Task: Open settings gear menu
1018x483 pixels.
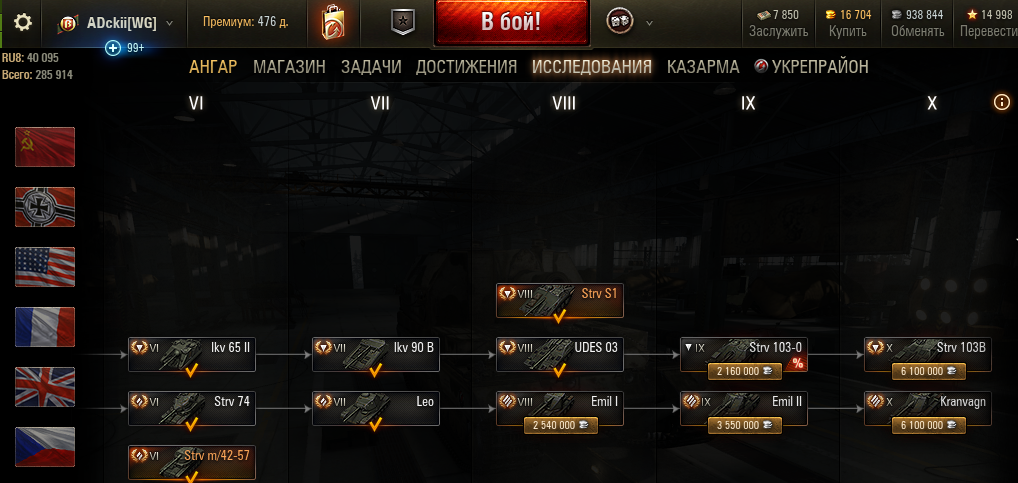Action: (23, 23)
